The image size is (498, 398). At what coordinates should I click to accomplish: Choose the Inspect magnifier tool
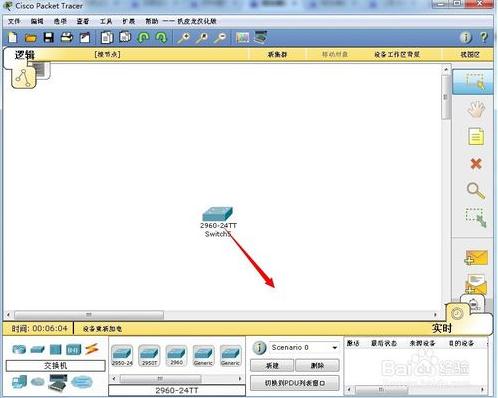(x=476, y=191)
